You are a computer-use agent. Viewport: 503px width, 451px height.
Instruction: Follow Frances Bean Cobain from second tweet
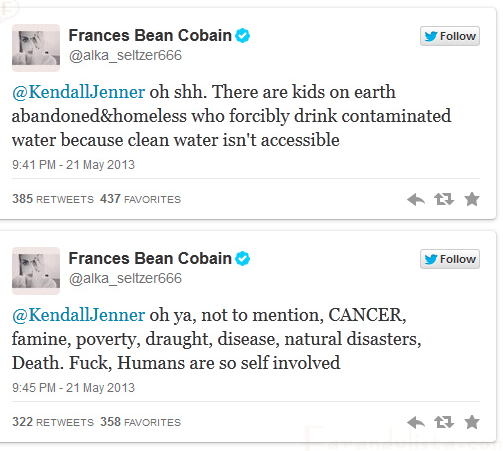(450, 259)
